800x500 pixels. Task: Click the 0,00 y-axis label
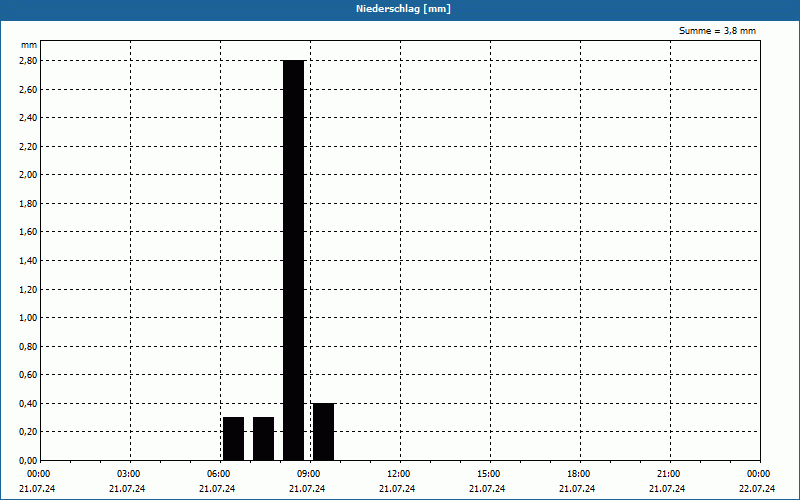coord(29,461)
